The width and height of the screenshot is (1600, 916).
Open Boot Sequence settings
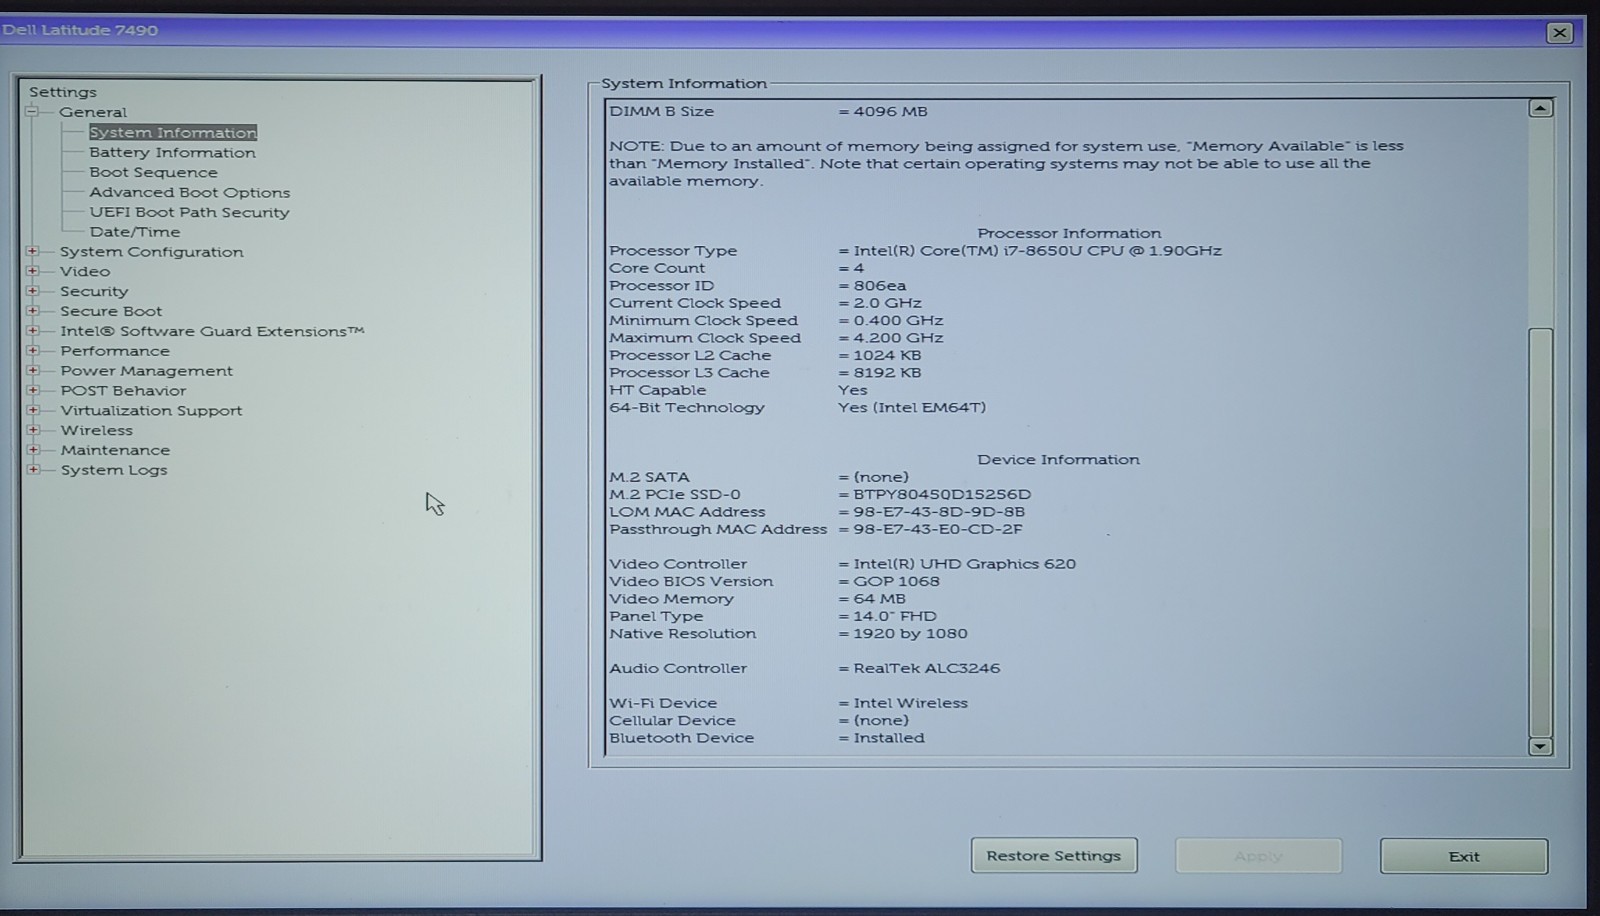[153, 172]
